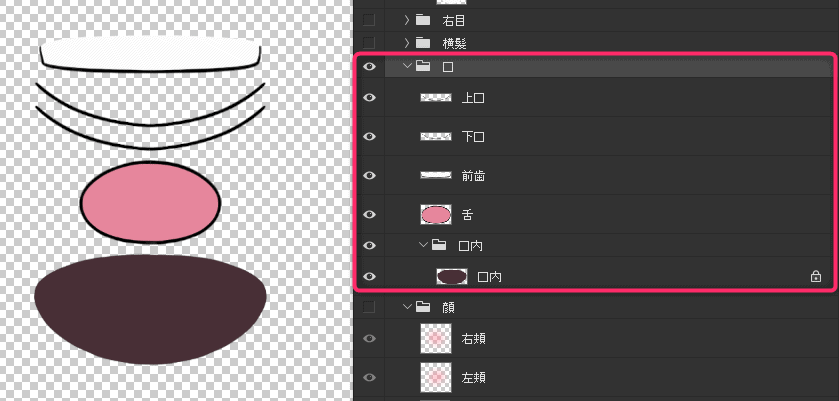The image size is (839, 401).
Task: Expand the 横髪 group arrow
Action: [406, 42]
